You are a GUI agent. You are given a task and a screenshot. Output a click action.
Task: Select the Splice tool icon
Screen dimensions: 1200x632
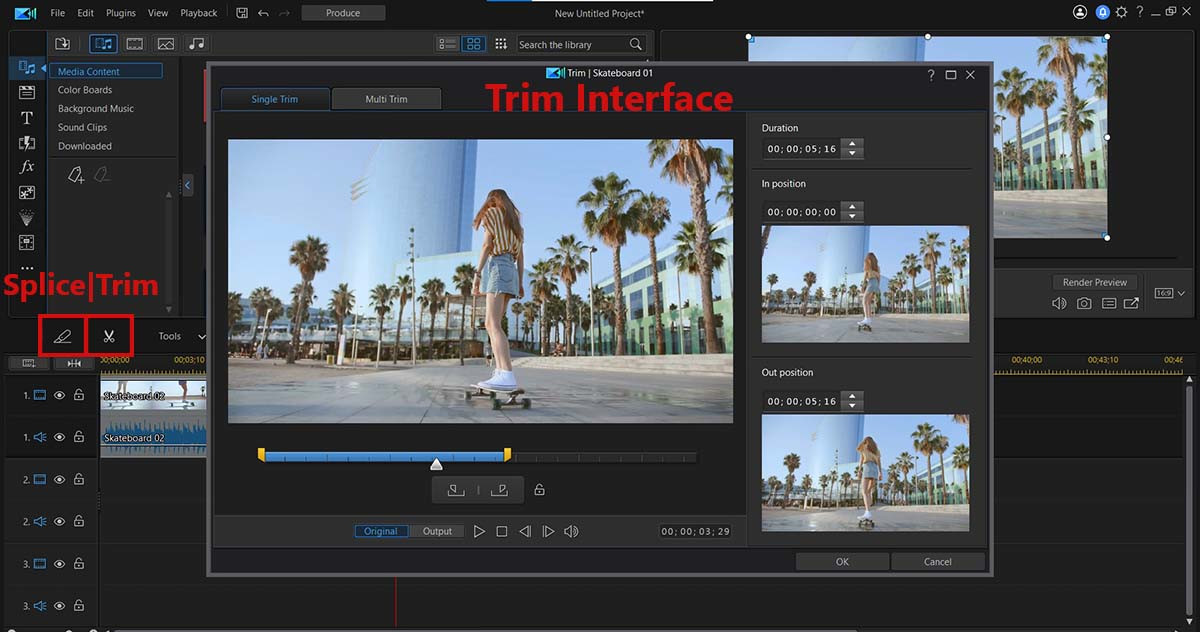[62, 336]
